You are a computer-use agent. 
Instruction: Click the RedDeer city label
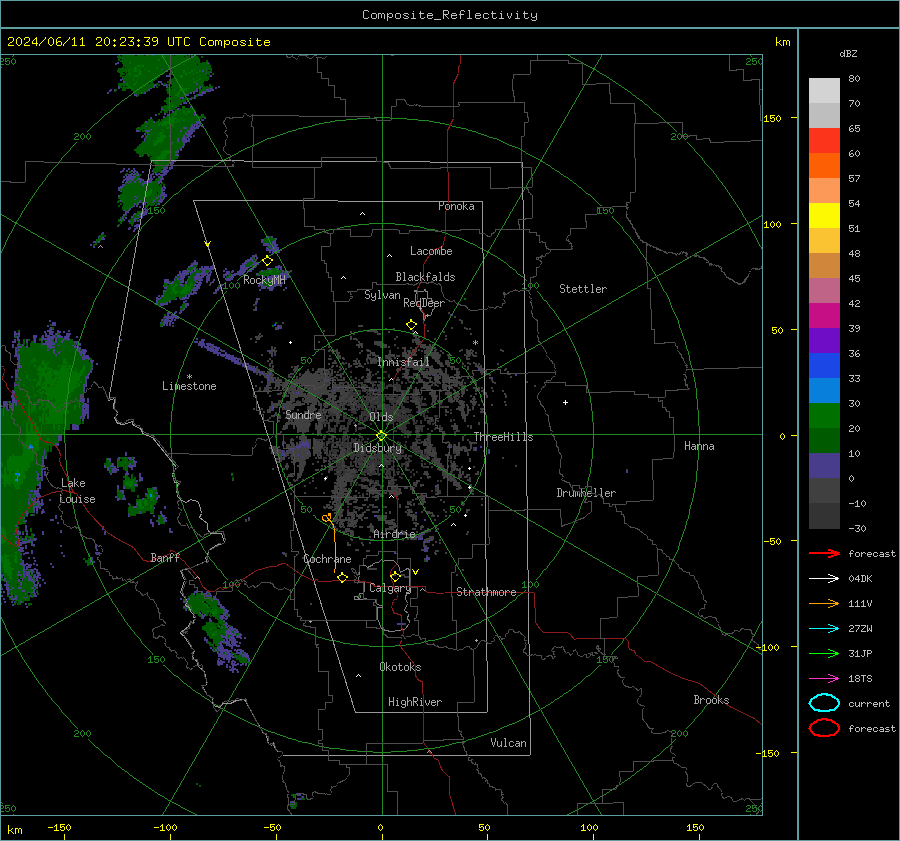(x=424, y=303)
